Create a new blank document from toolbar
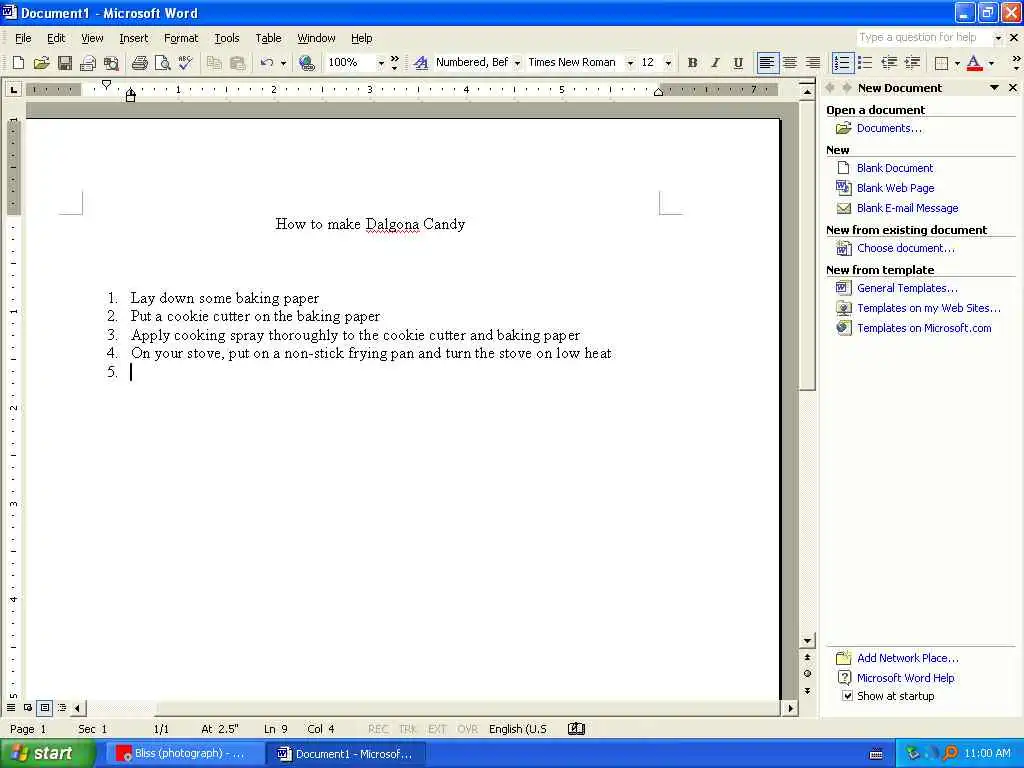Viewport: 1024px width, 768px height. (x=18, y=63)
